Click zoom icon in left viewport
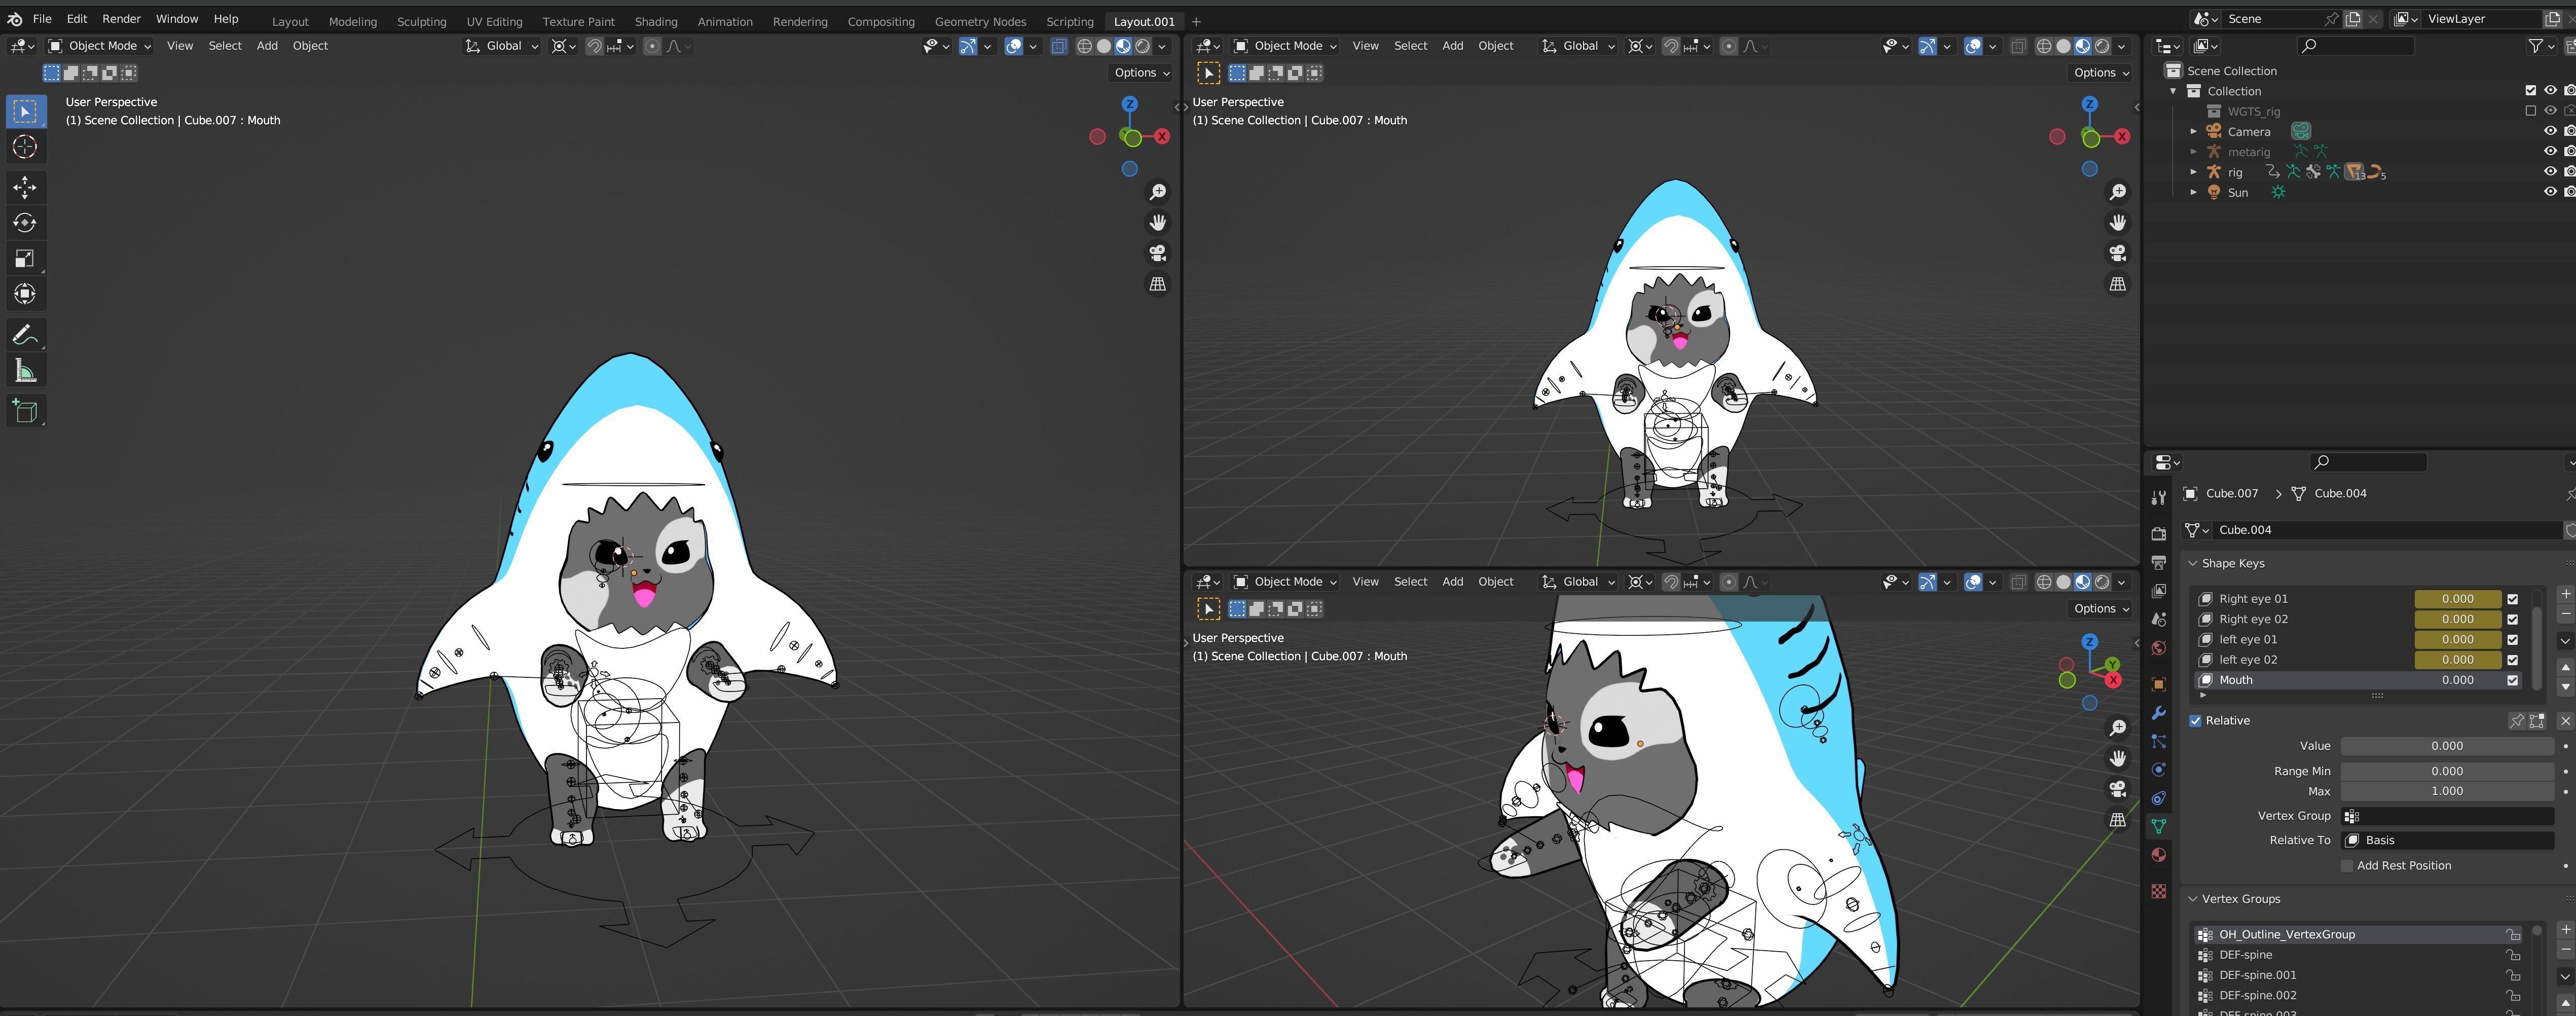This screenshot has width=2576, height=1016. click(1157, 192)
